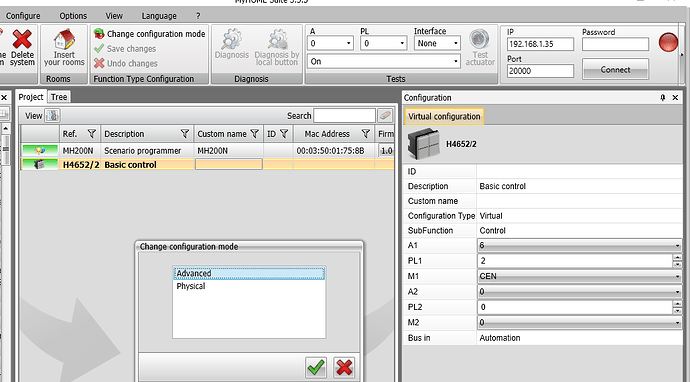Select the Virtual configuration tab

pos(444,116)
